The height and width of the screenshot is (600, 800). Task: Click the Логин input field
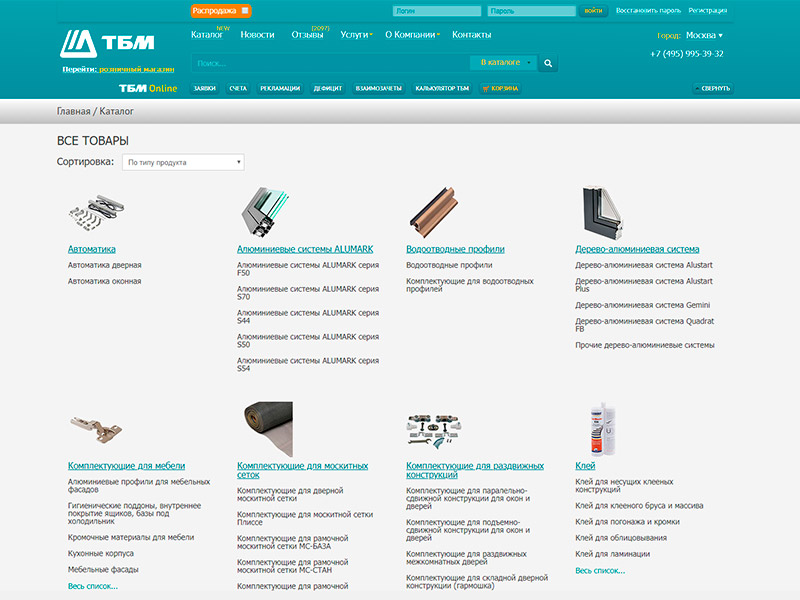[x=437, y=11]
